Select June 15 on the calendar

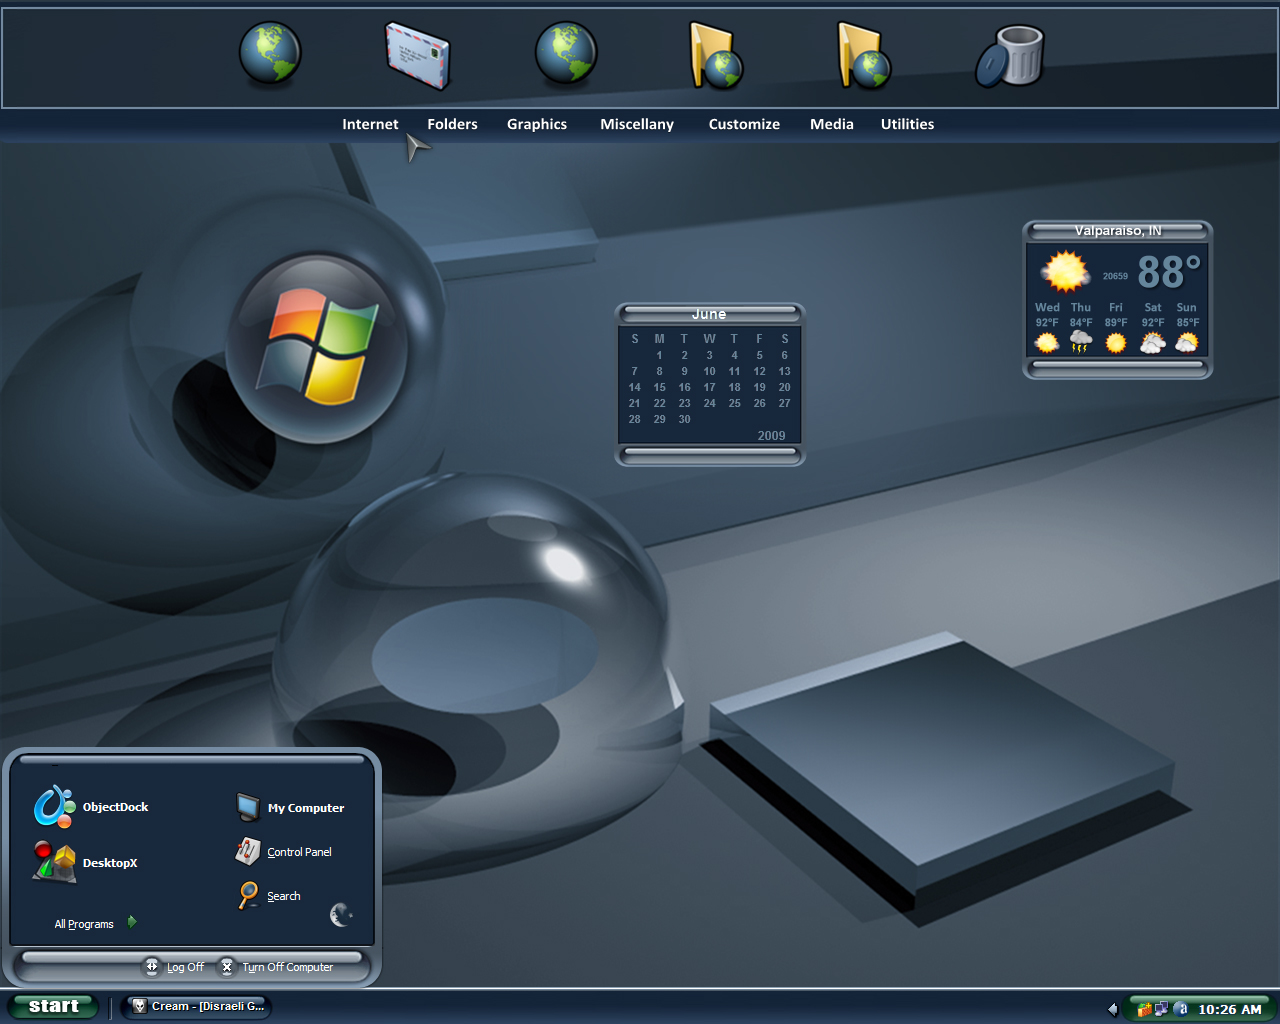coord(659,387)
